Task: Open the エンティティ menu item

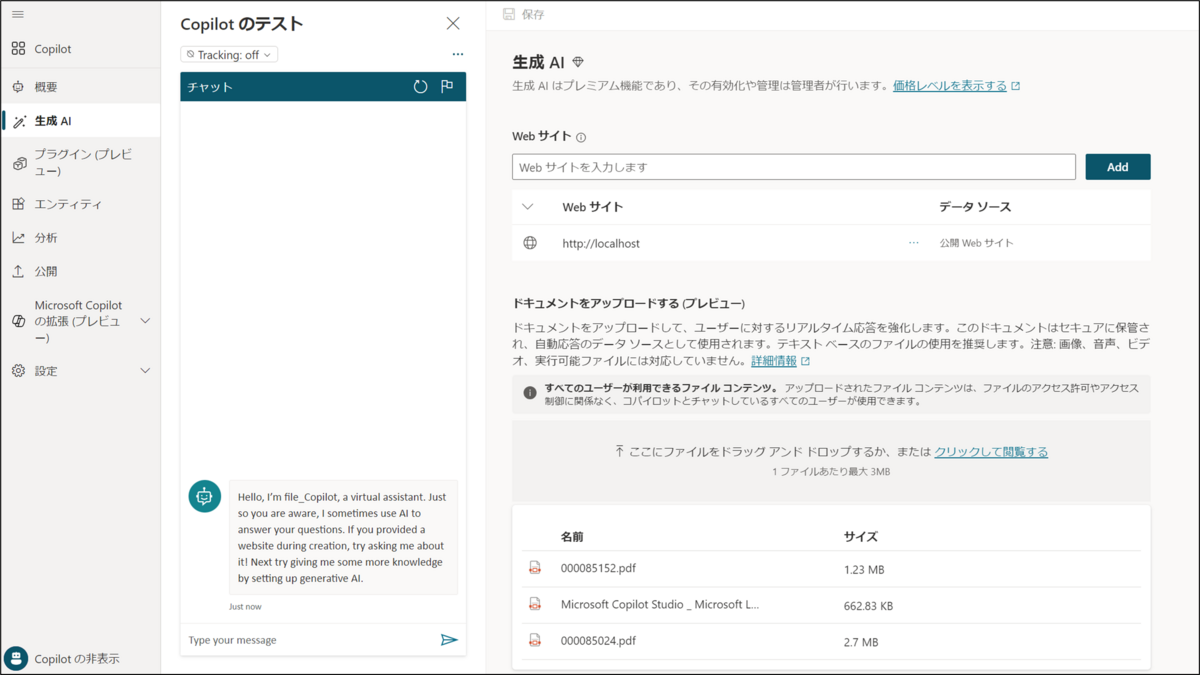Action: [x=80, y=204]
